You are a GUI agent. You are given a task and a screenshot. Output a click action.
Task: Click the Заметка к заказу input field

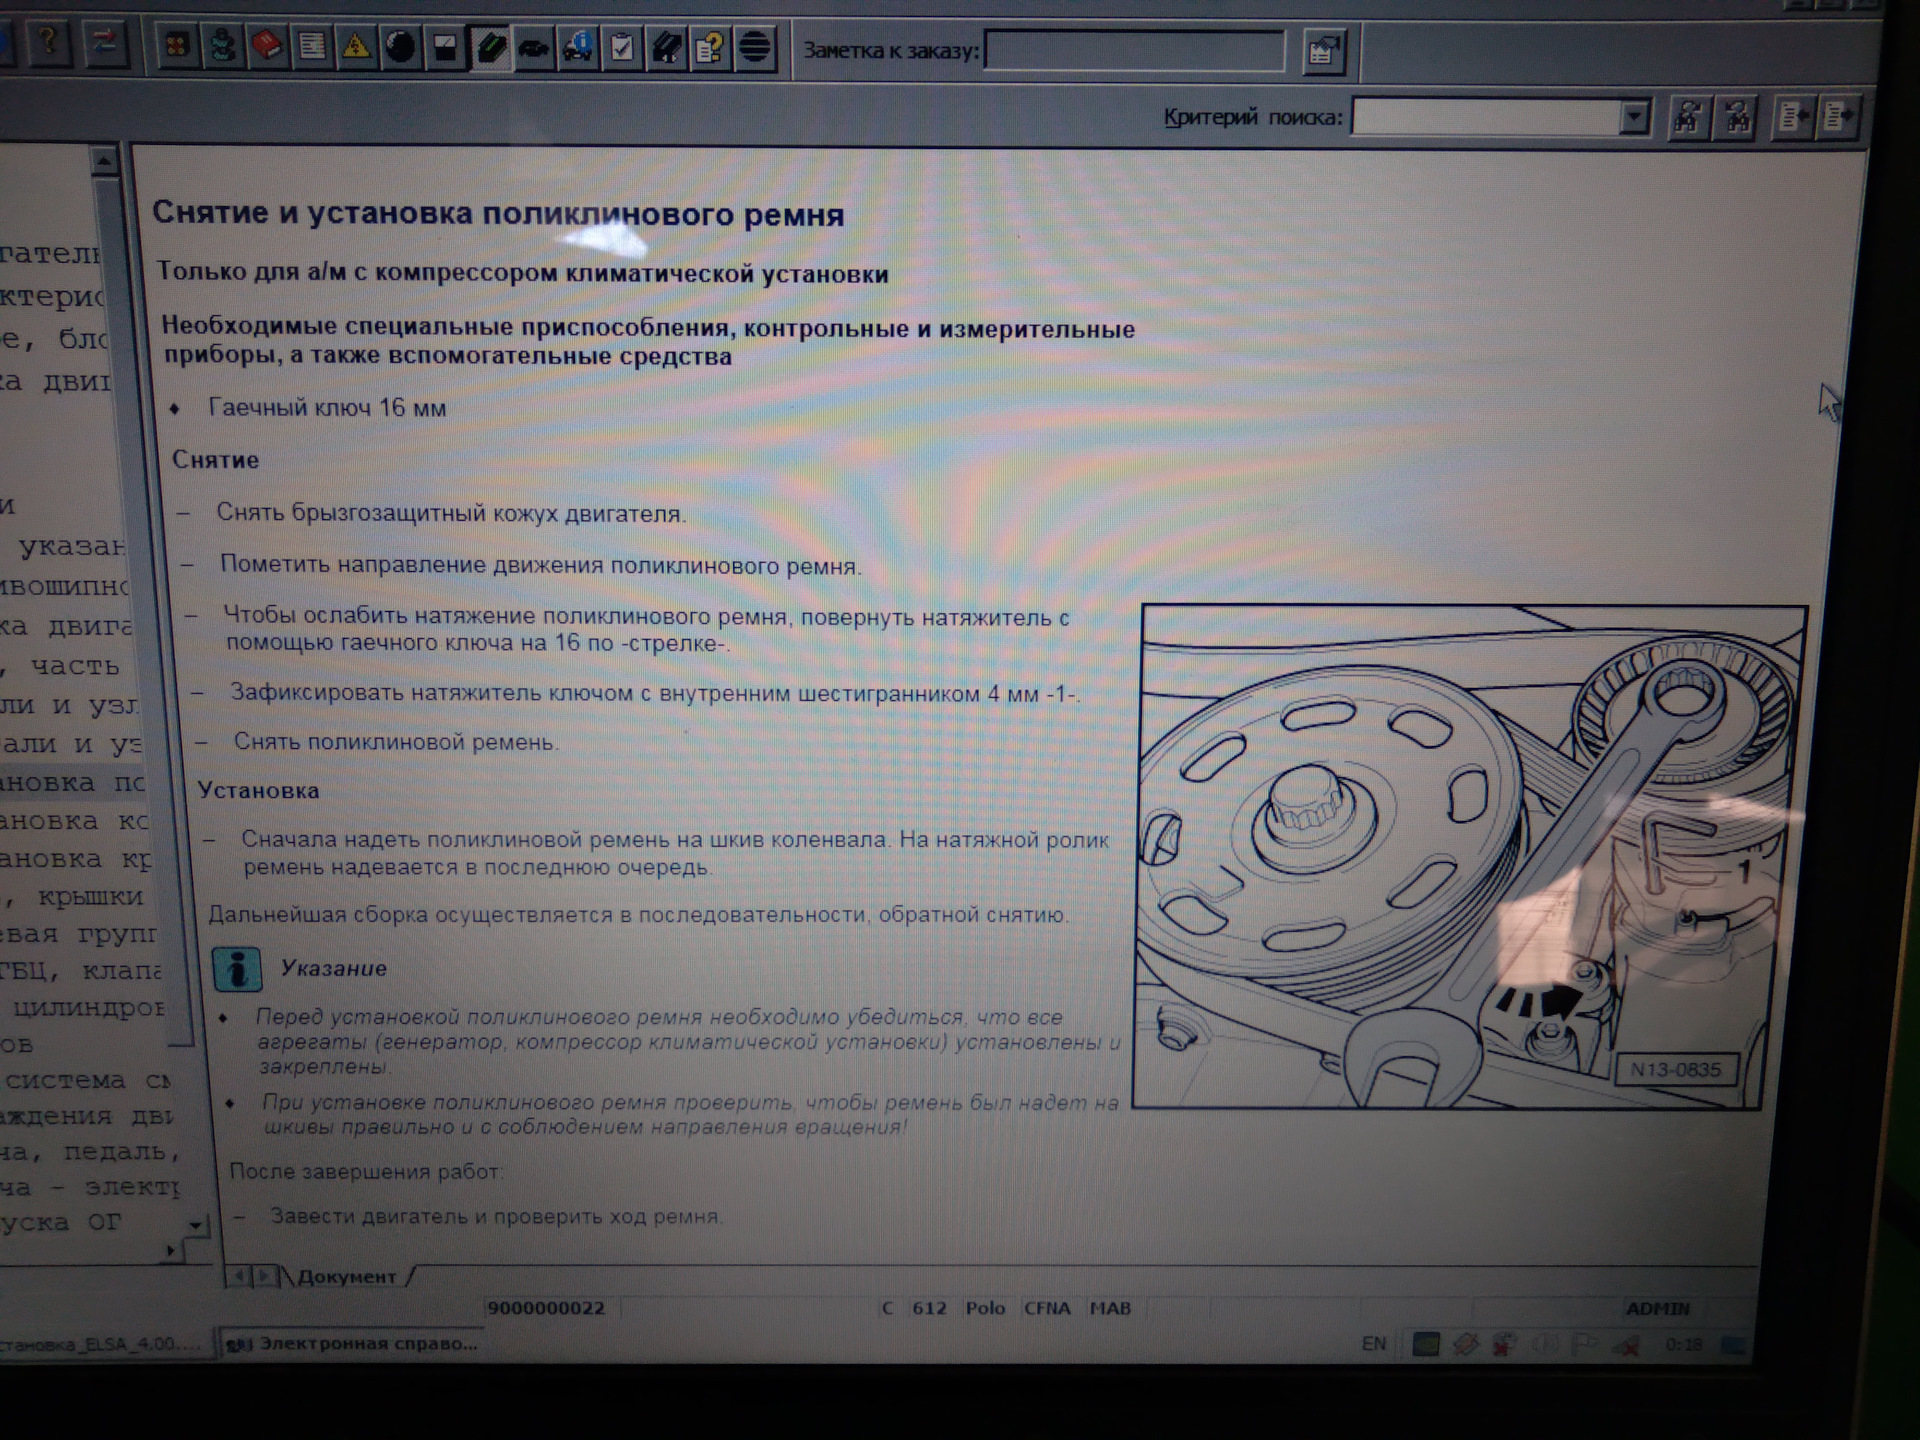tap(1133, 51)
